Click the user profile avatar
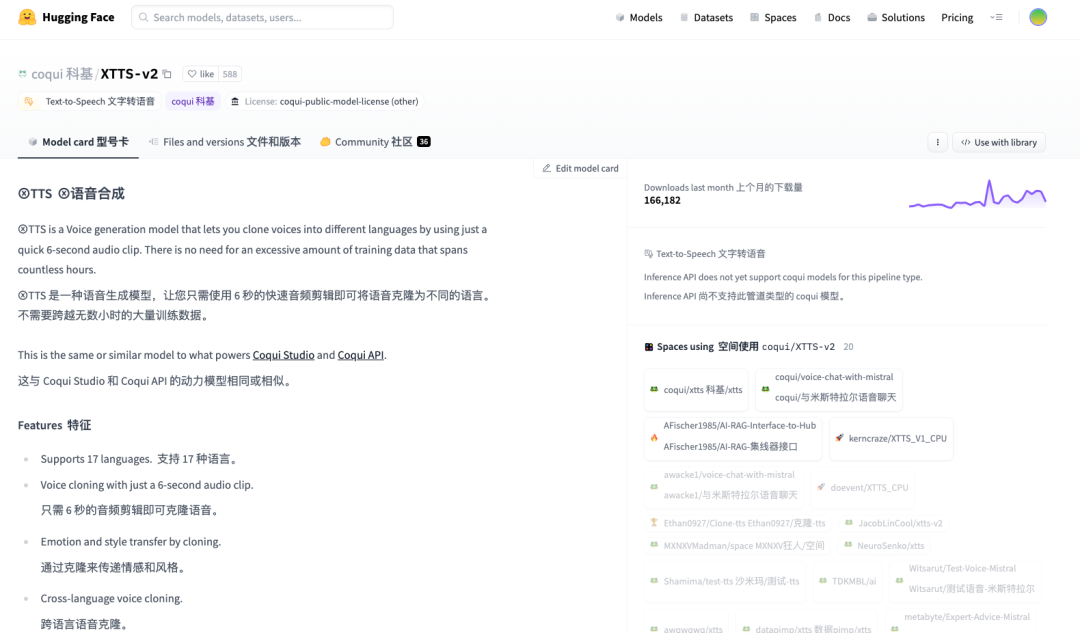The height and width of the screenshot is (633, 1080). [1038, 17]
